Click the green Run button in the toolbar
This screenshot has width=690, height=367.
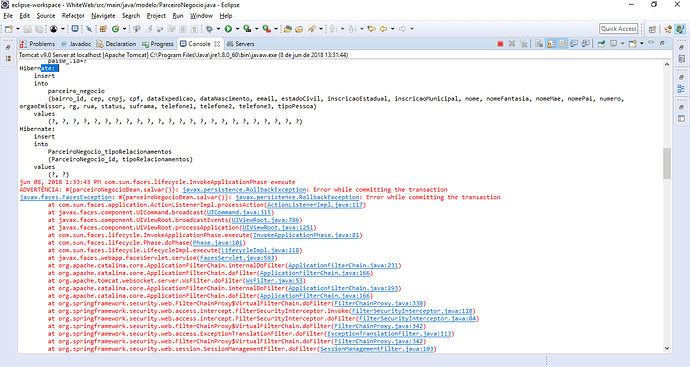(x=228, y=29)
